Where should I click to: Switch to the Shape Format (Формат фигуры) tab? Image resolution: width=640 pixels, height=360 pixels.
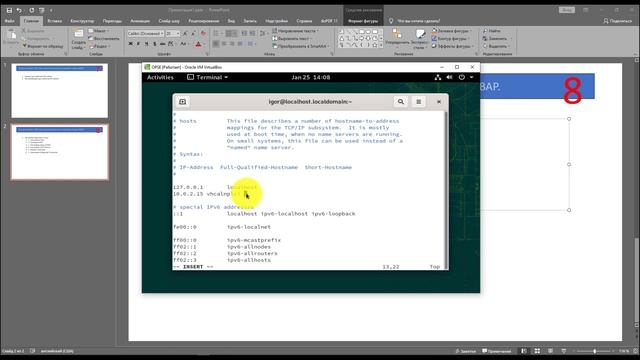(x=363, y=20)
